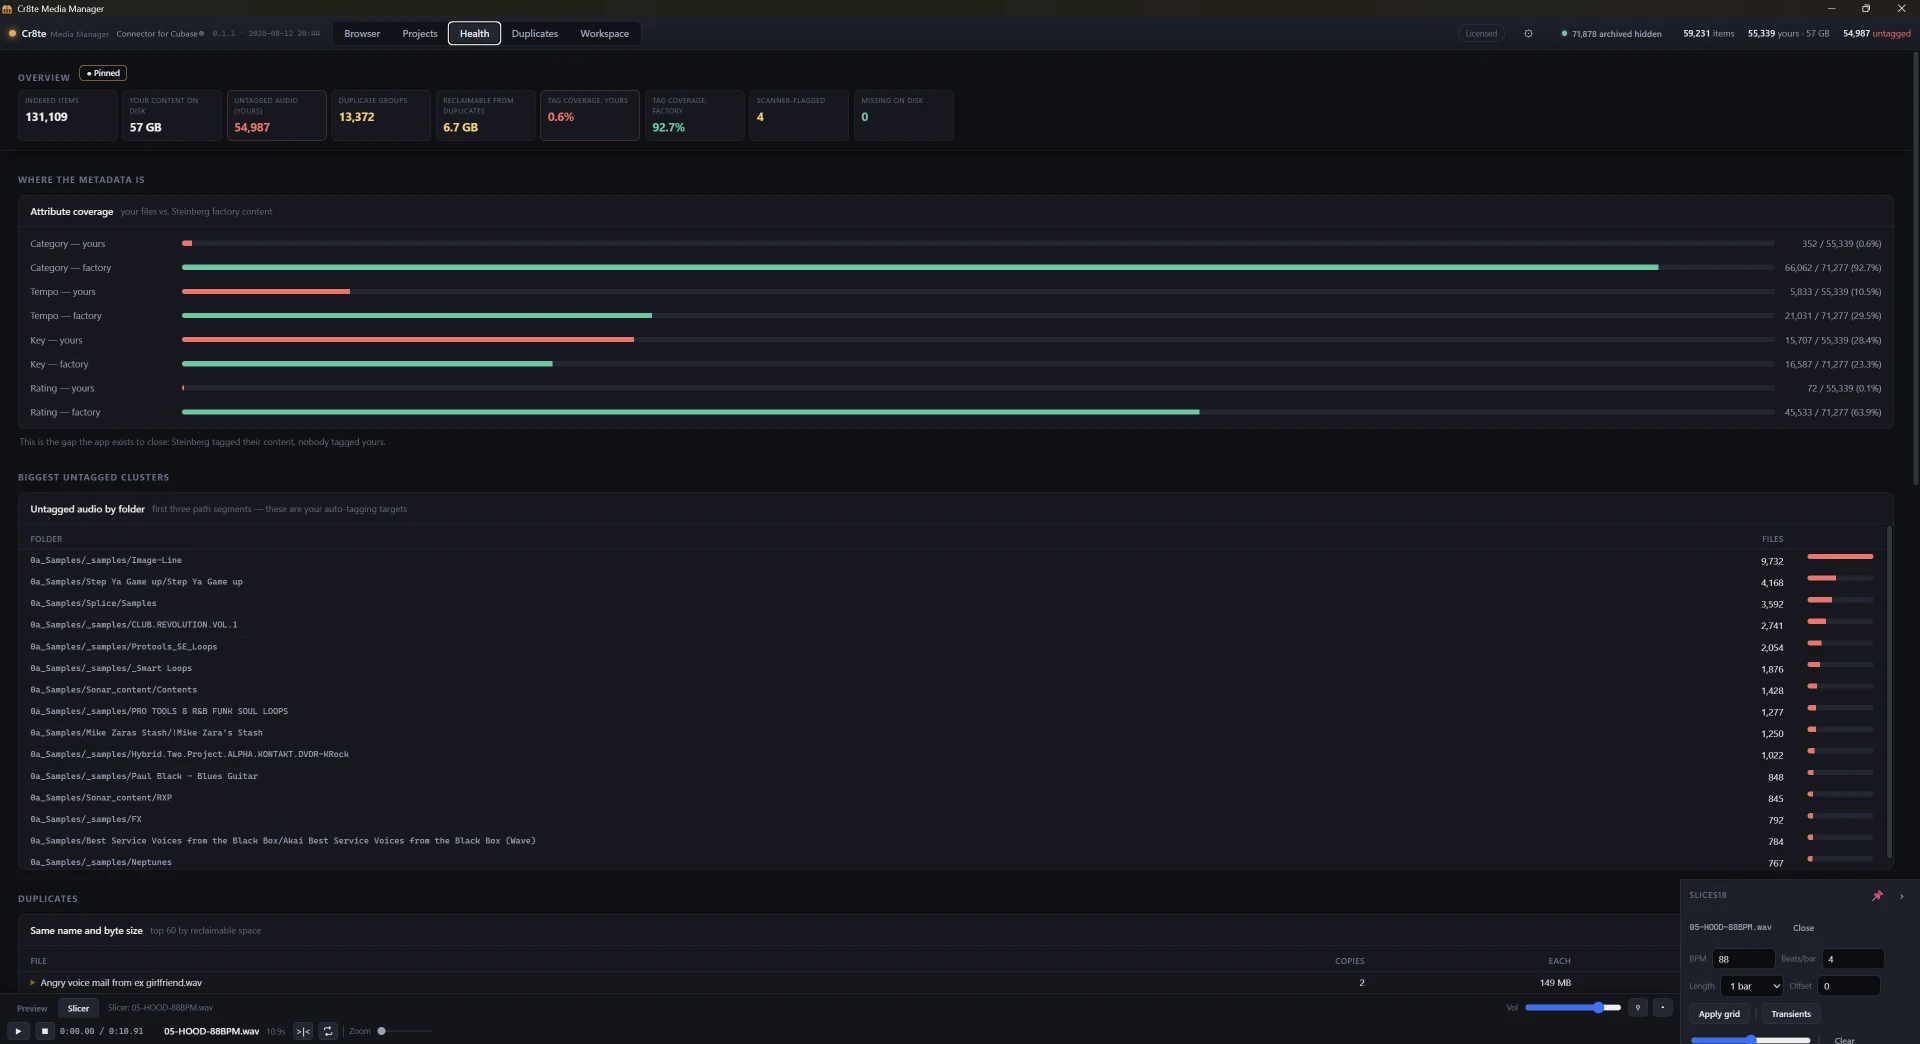Select the 0a_Samples/_samples/FX folder row
Viewport: 1920px width, 1044px height.
pos(952,819)
